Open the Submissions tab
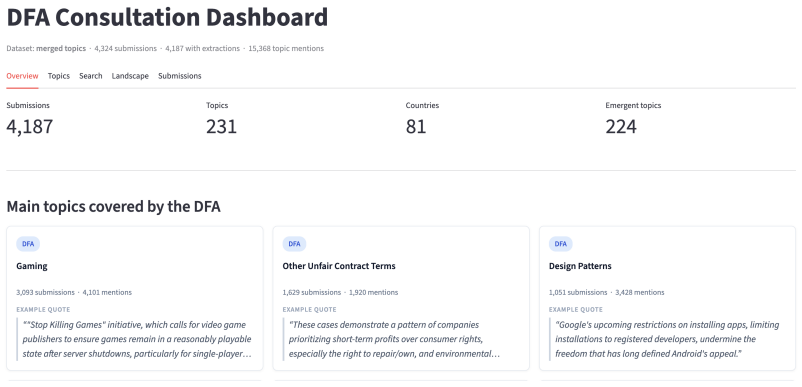Viewport: 802px width, 387px height. coord(180,76)
